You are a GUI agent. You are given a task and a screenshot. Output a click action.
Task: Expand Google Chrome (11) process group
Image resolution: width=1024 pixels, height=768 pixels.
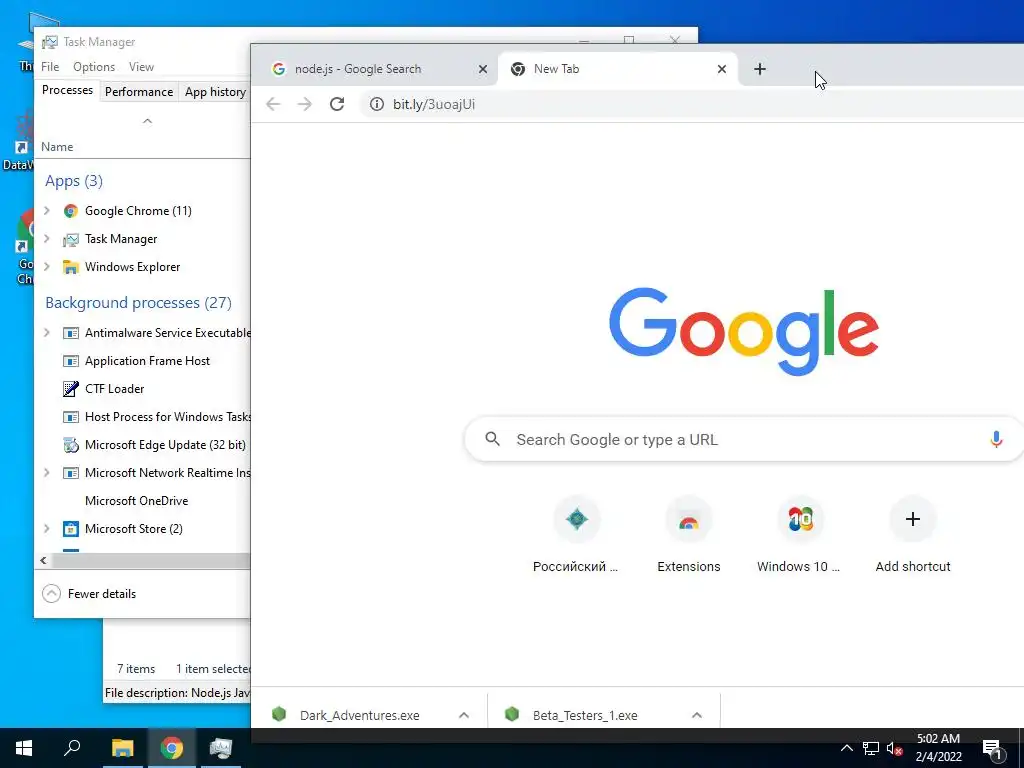pos(46,210)
